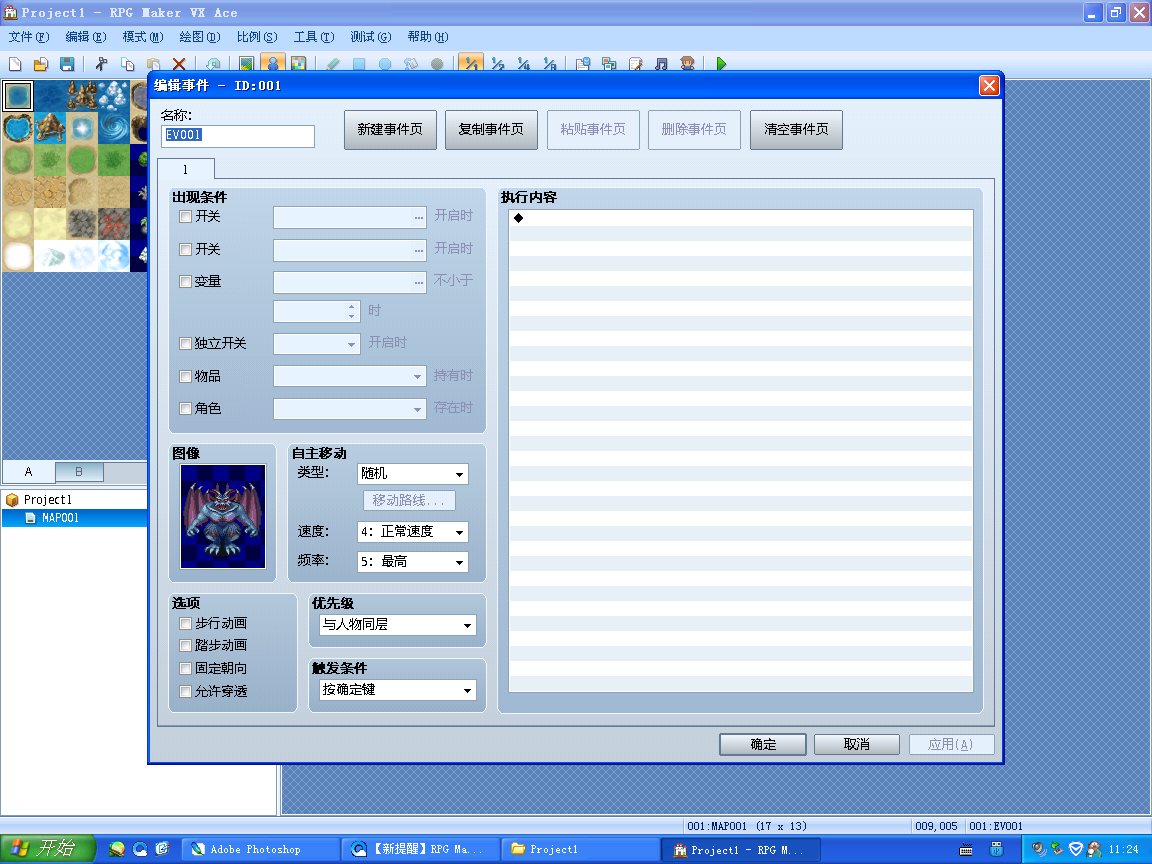Click the Copy toolbar icon
Image resolution: width=1152 pixels, height=864 pixels.
click(x=128, y=64)
